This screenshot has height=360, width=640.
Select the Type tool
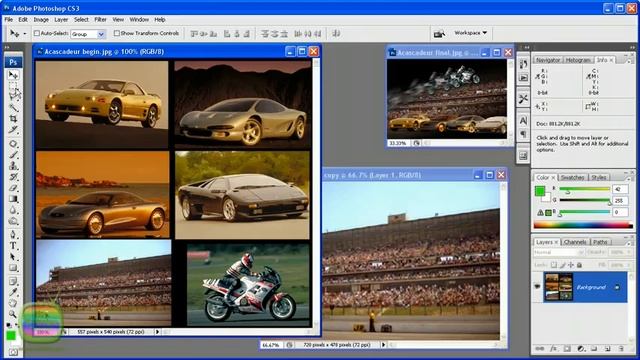click(13, 246)
